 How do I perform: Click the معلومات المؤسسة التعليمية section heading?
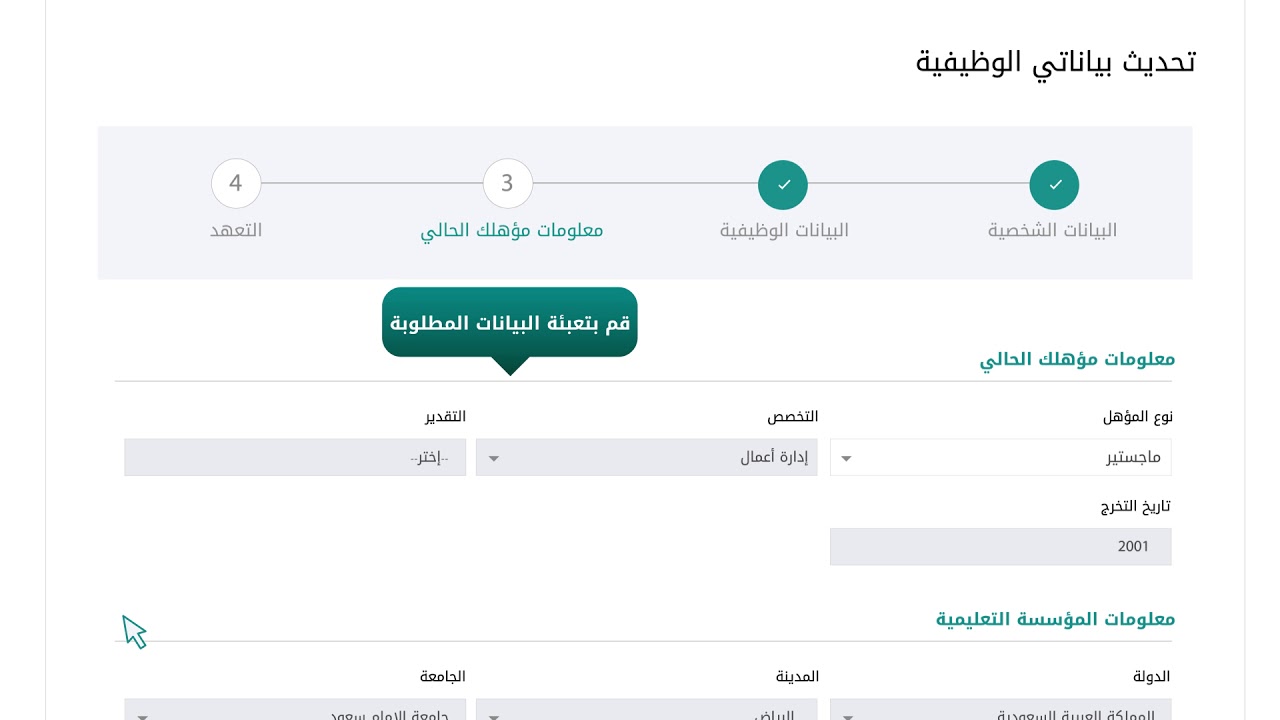(x=1055, y=619)
